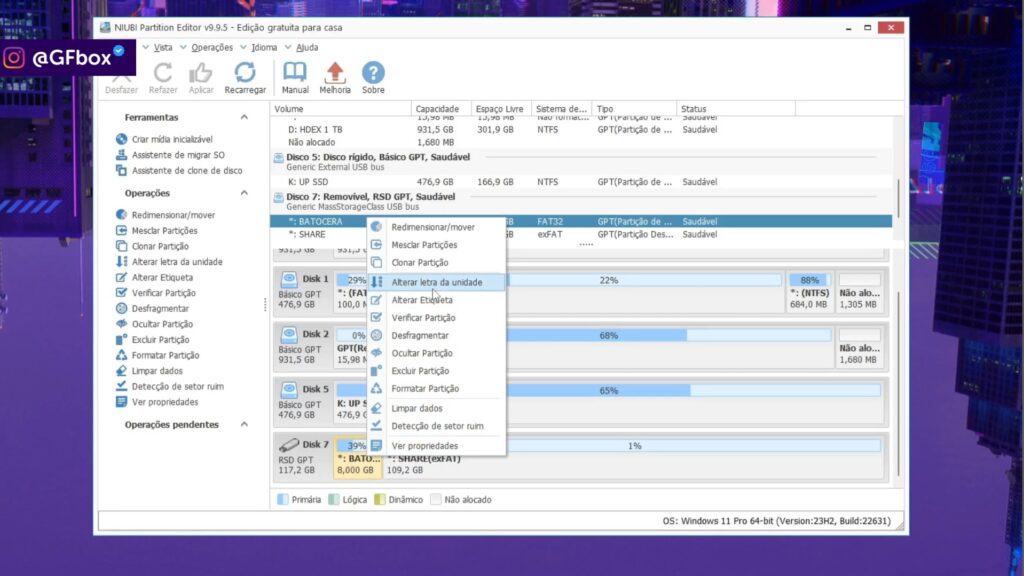Viewport: 1024px width, 576px height.
Task: Select the BATOCERA 8,000 GB block on Disk 7
Action: [357, 457]
